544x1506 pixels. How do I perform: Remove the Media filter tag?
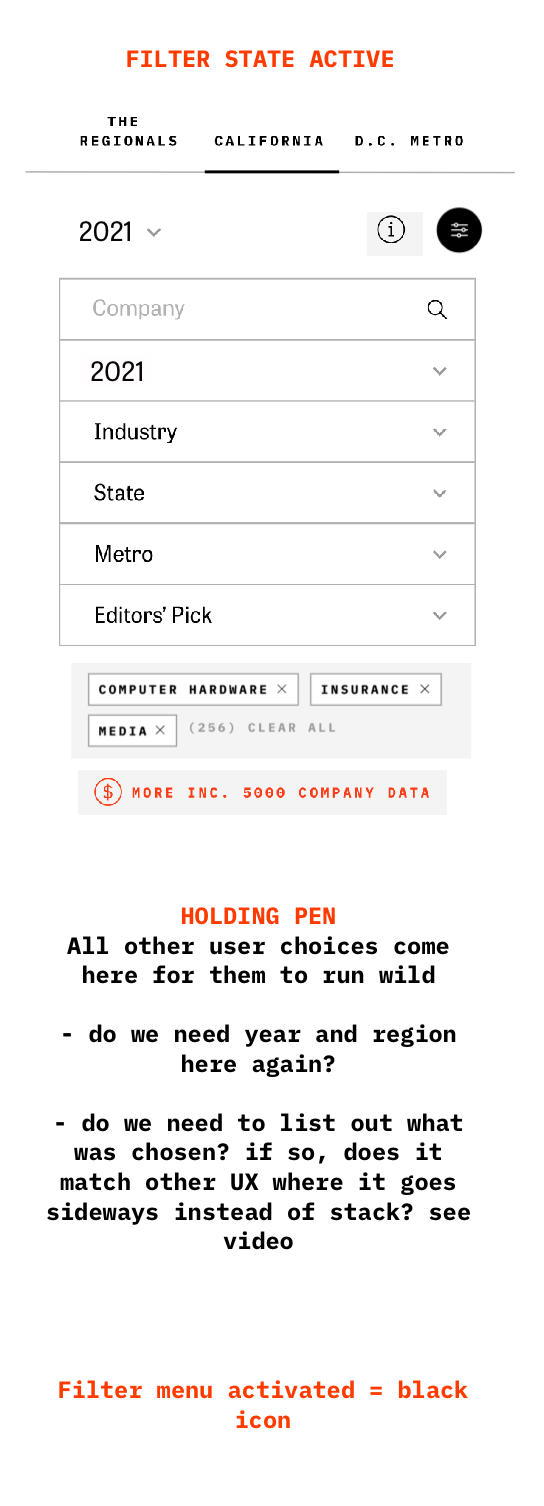tap(161, 730)
